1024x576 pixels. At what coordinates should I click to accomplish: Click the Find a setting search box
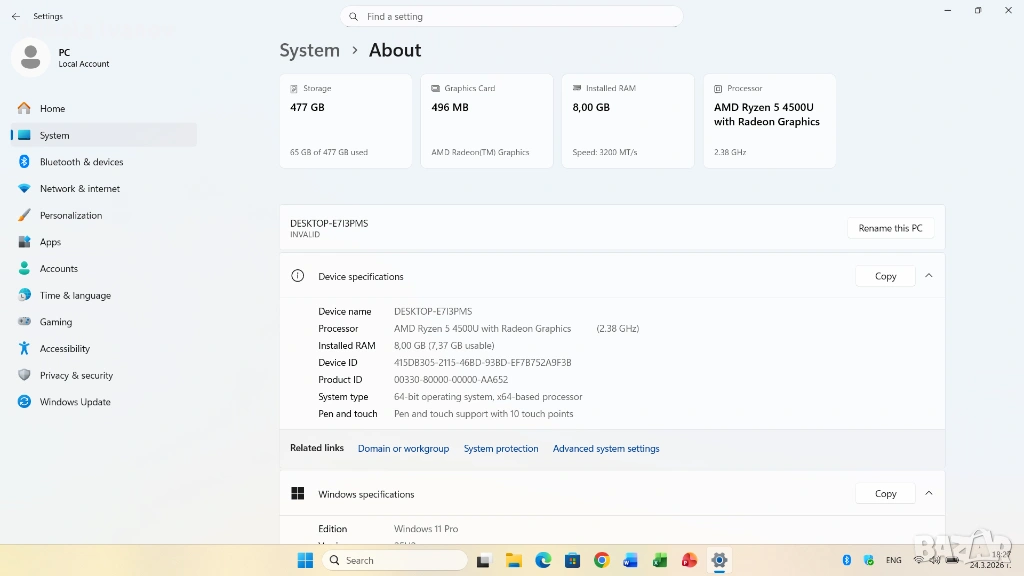coord(512,17)
